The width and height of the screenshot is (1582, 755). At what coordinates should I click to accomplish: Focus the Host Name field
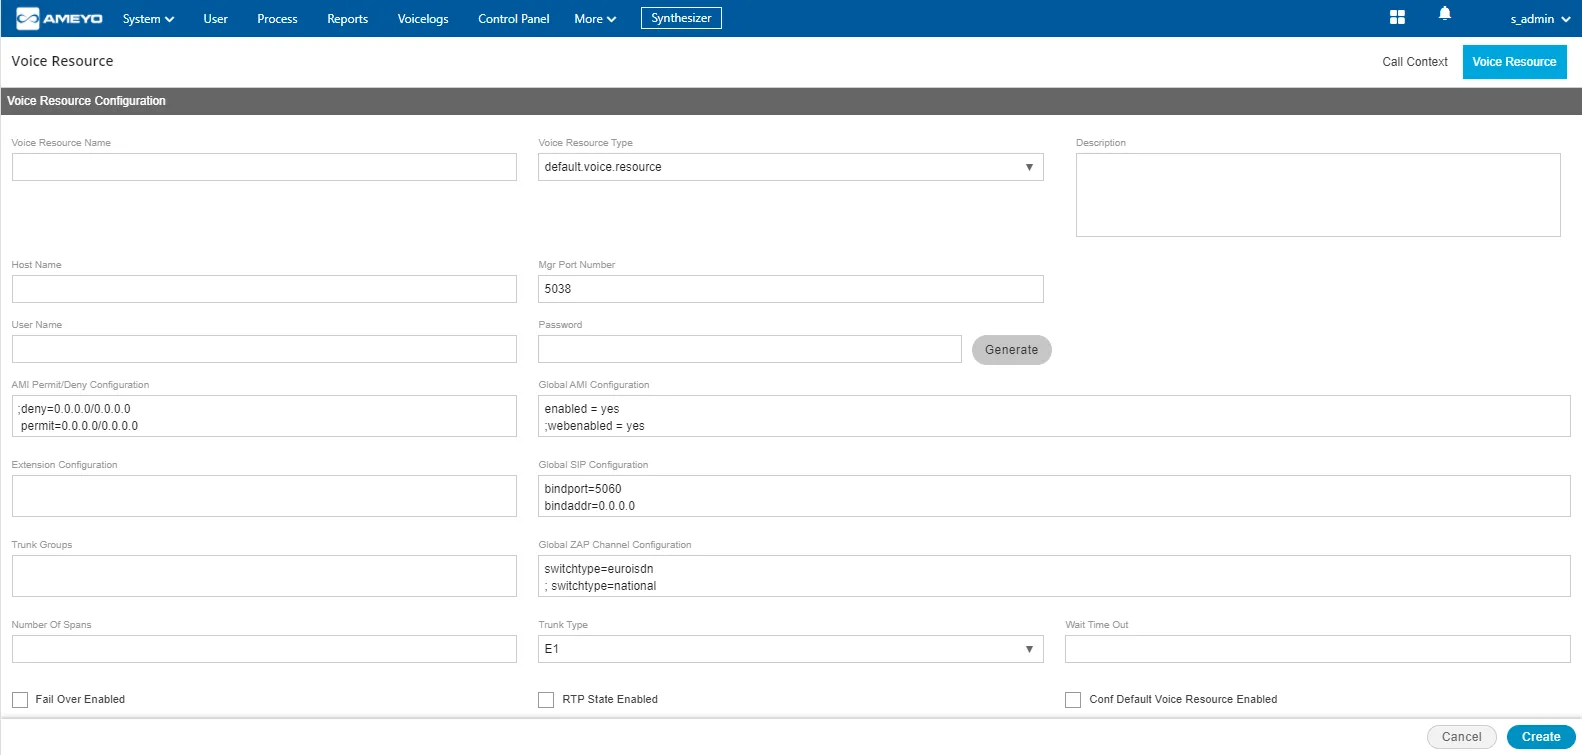pos(264,289)
